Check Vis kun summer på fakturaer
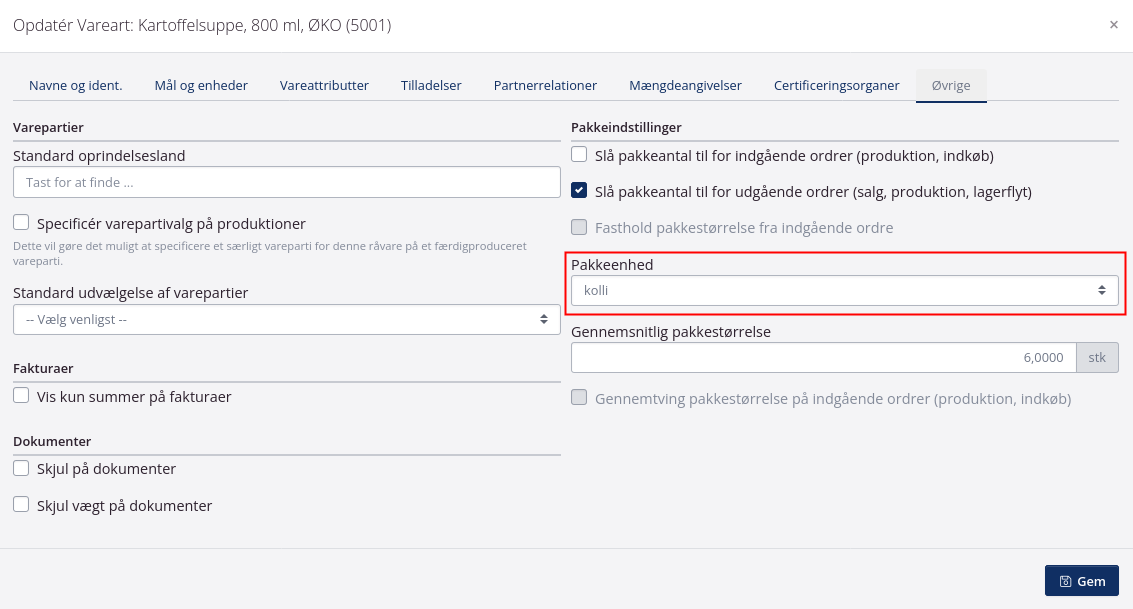Image resolution: width=1133 pixels, height=609 pixels. tap(20, 395)
